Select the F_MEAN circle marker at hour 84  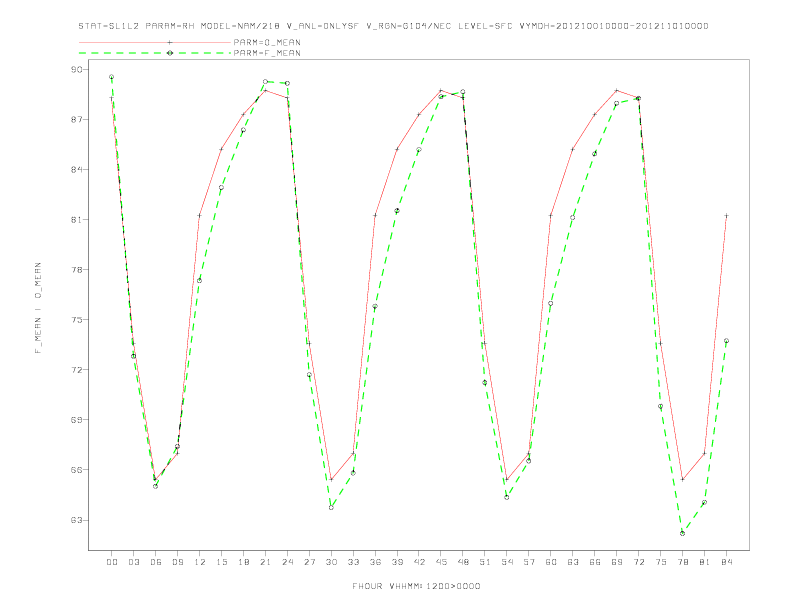[726, 341]
